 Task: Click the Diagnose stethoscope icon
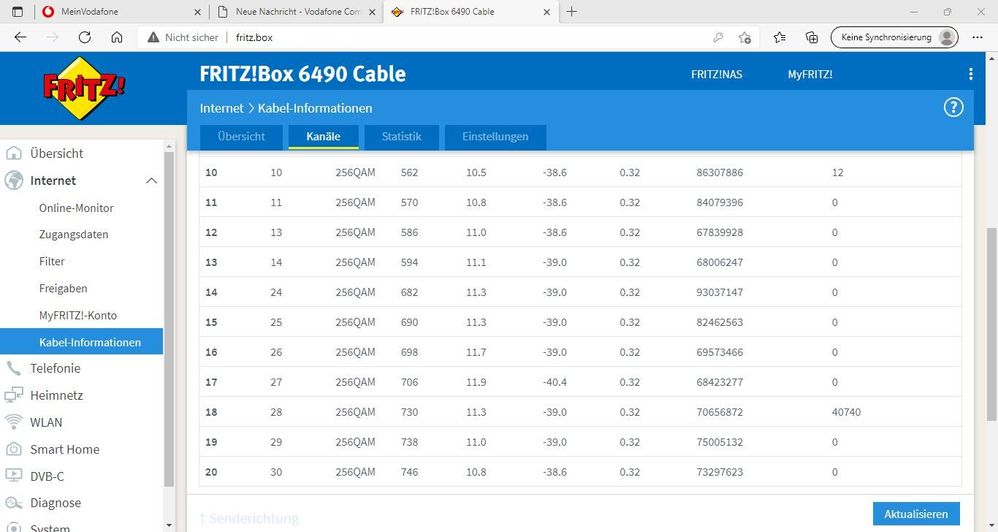pos(13,503)
